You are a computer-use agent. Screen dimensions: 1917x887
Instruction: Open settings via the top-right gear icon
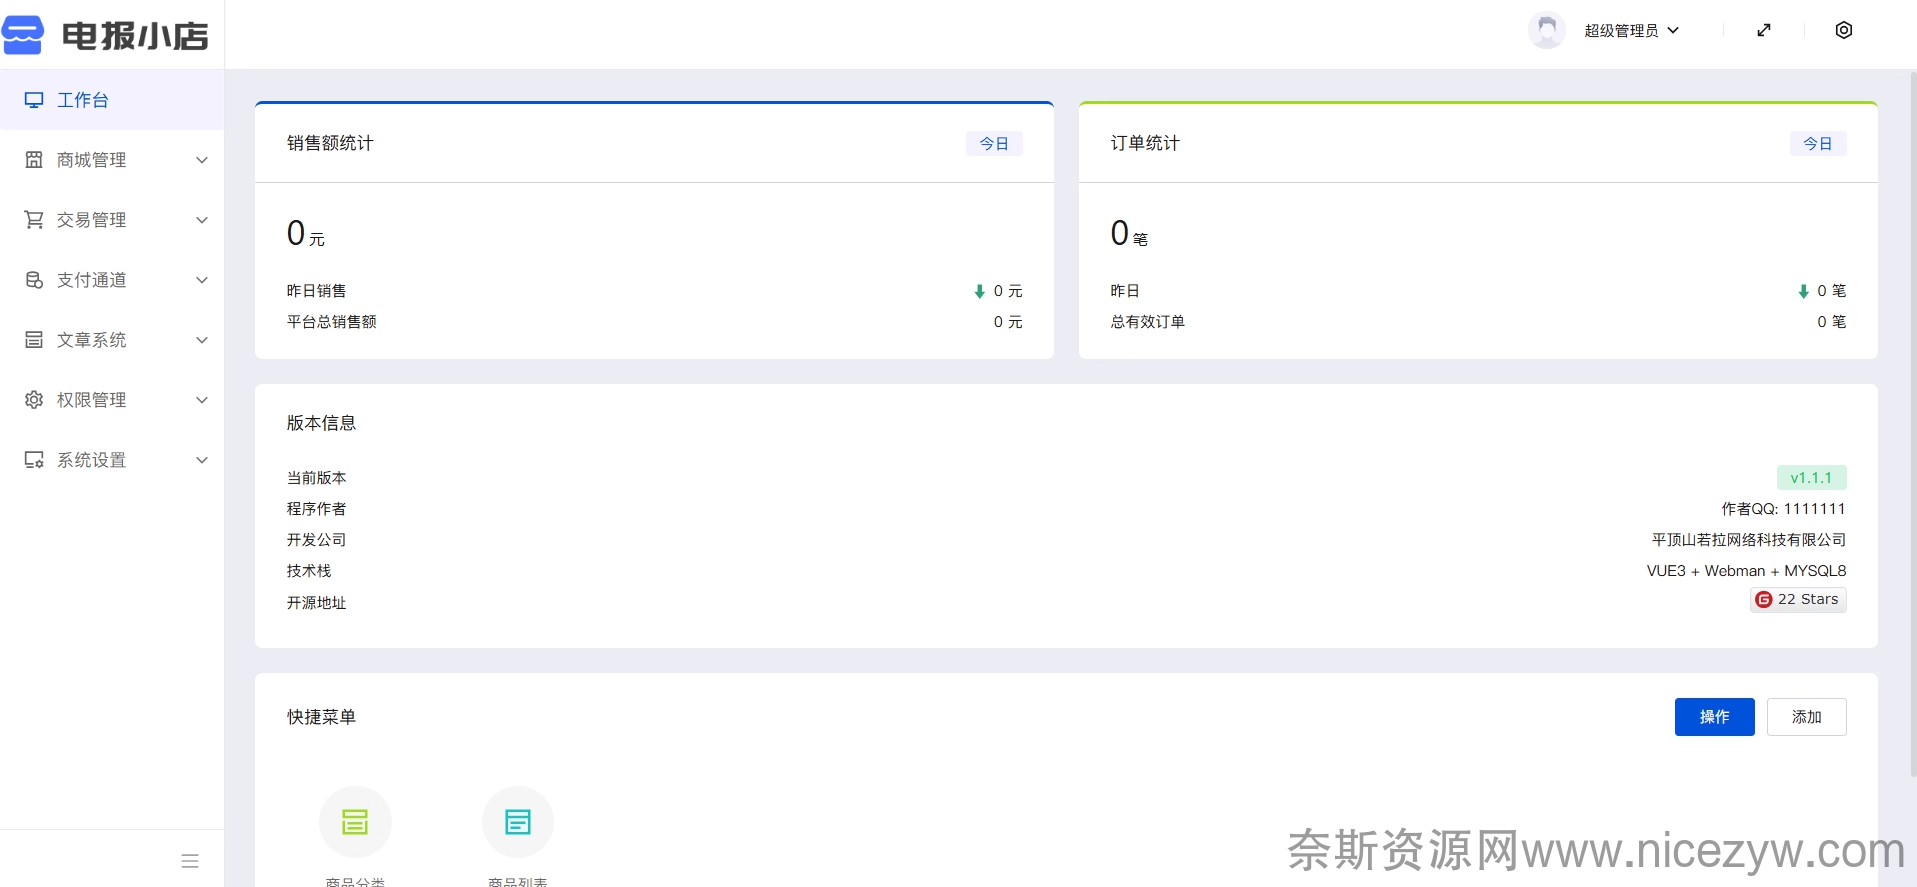click(x=1844, y=30)
